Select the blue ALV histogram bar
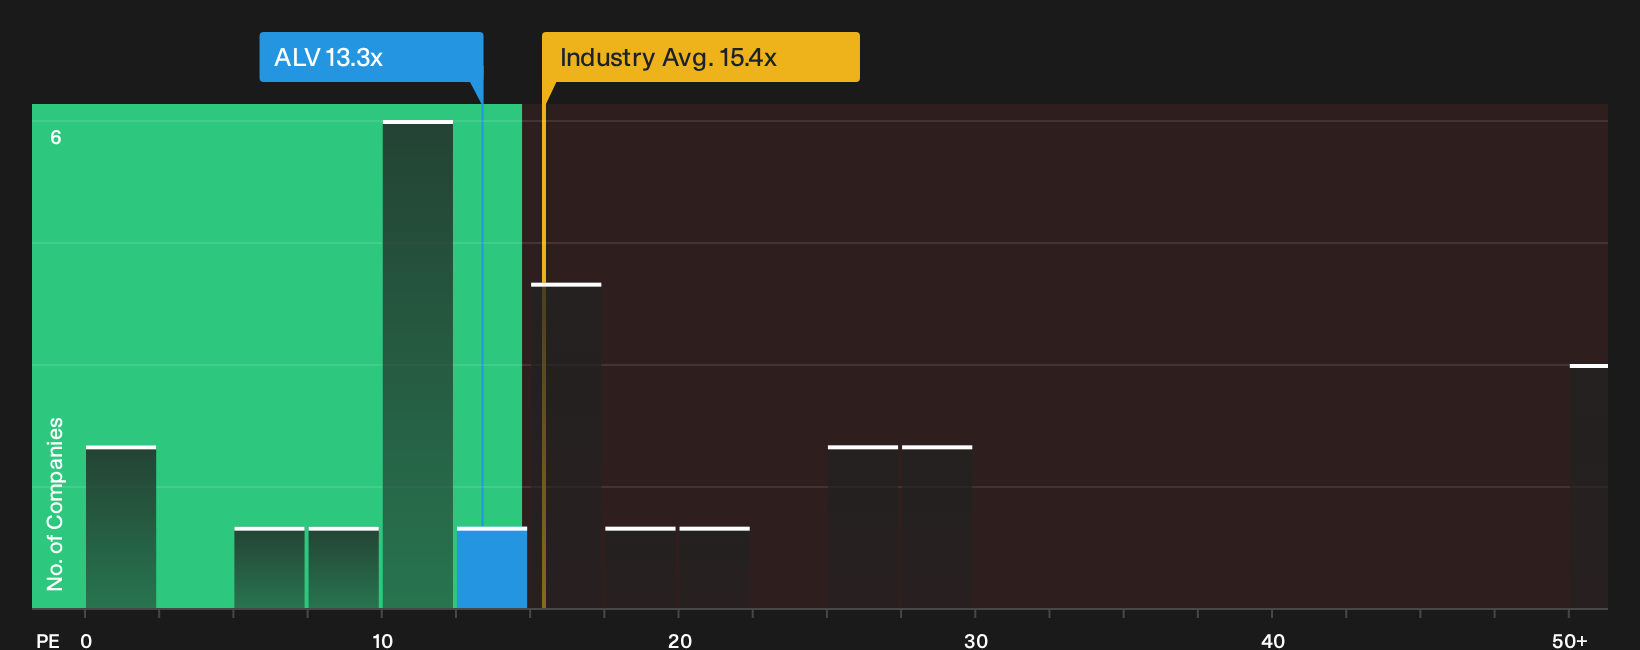The width and height of the screenshot is (1640, 650). coord(492,568)
